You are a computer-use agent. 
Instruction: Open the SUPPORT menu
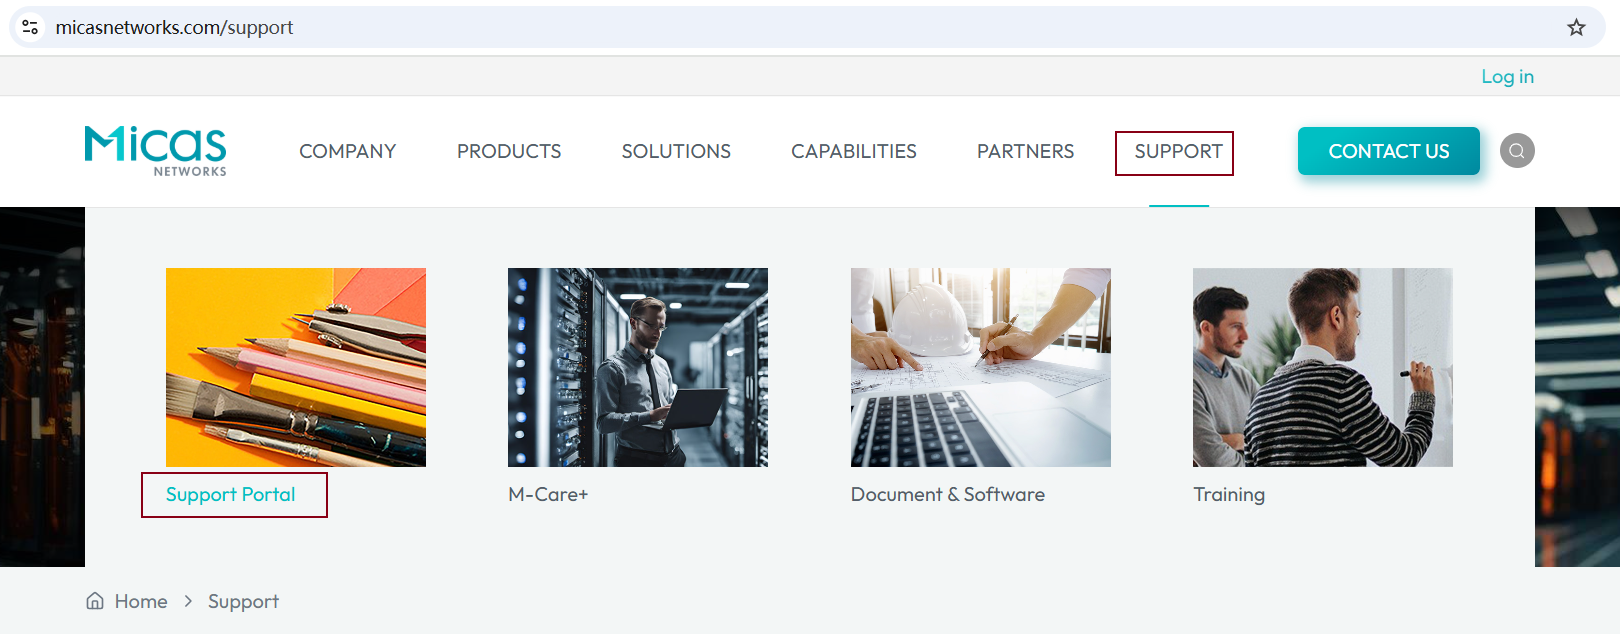click(x=1178, y=151)
